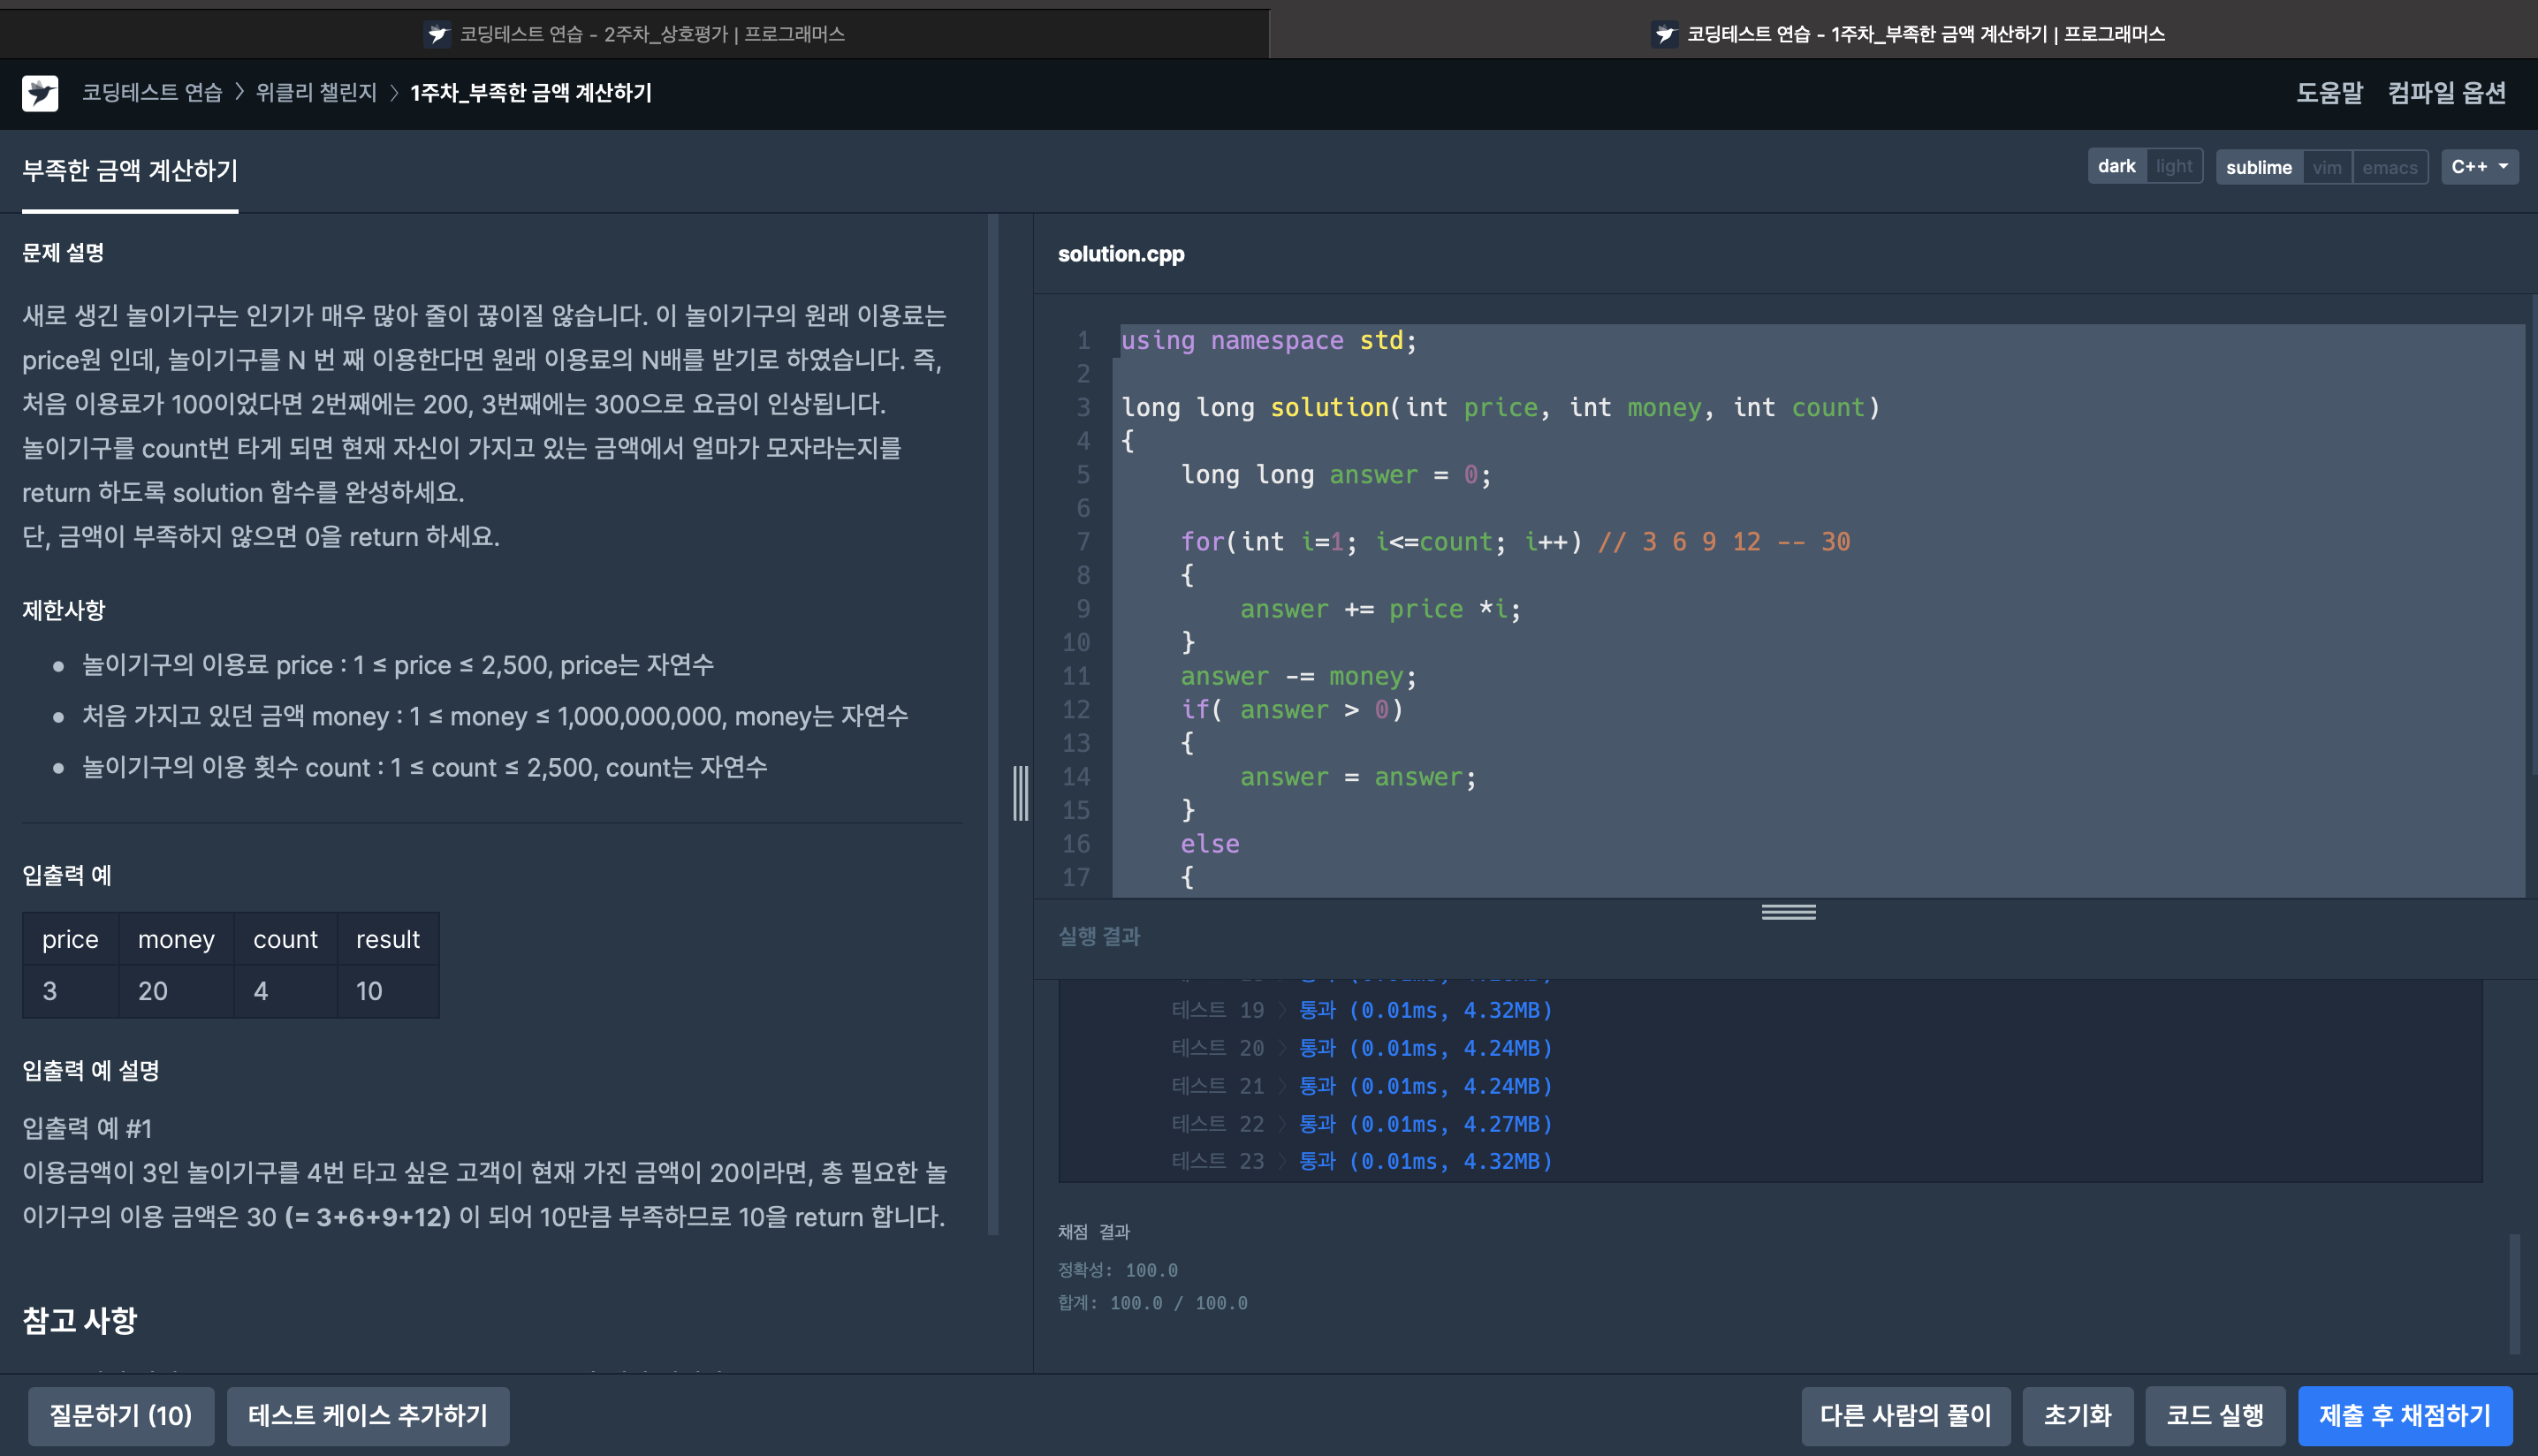
Task: Enable vim key binding mode
Action: click(x=2326, y=168)
